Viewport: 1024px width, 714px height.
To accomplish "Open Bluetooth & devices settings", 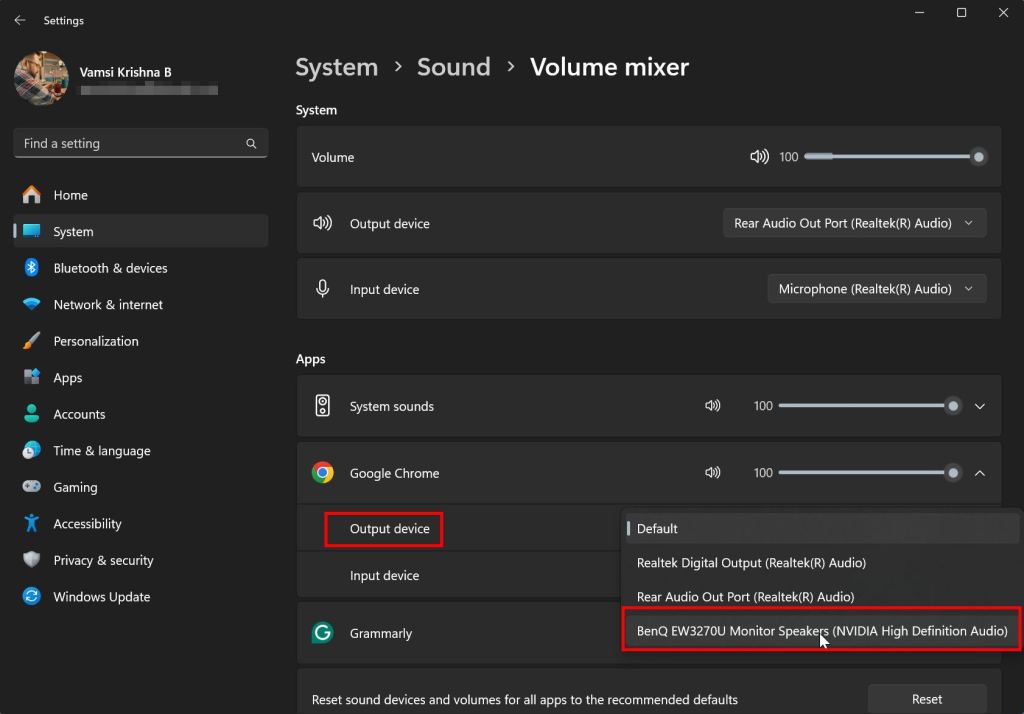I will pos(110,268).
